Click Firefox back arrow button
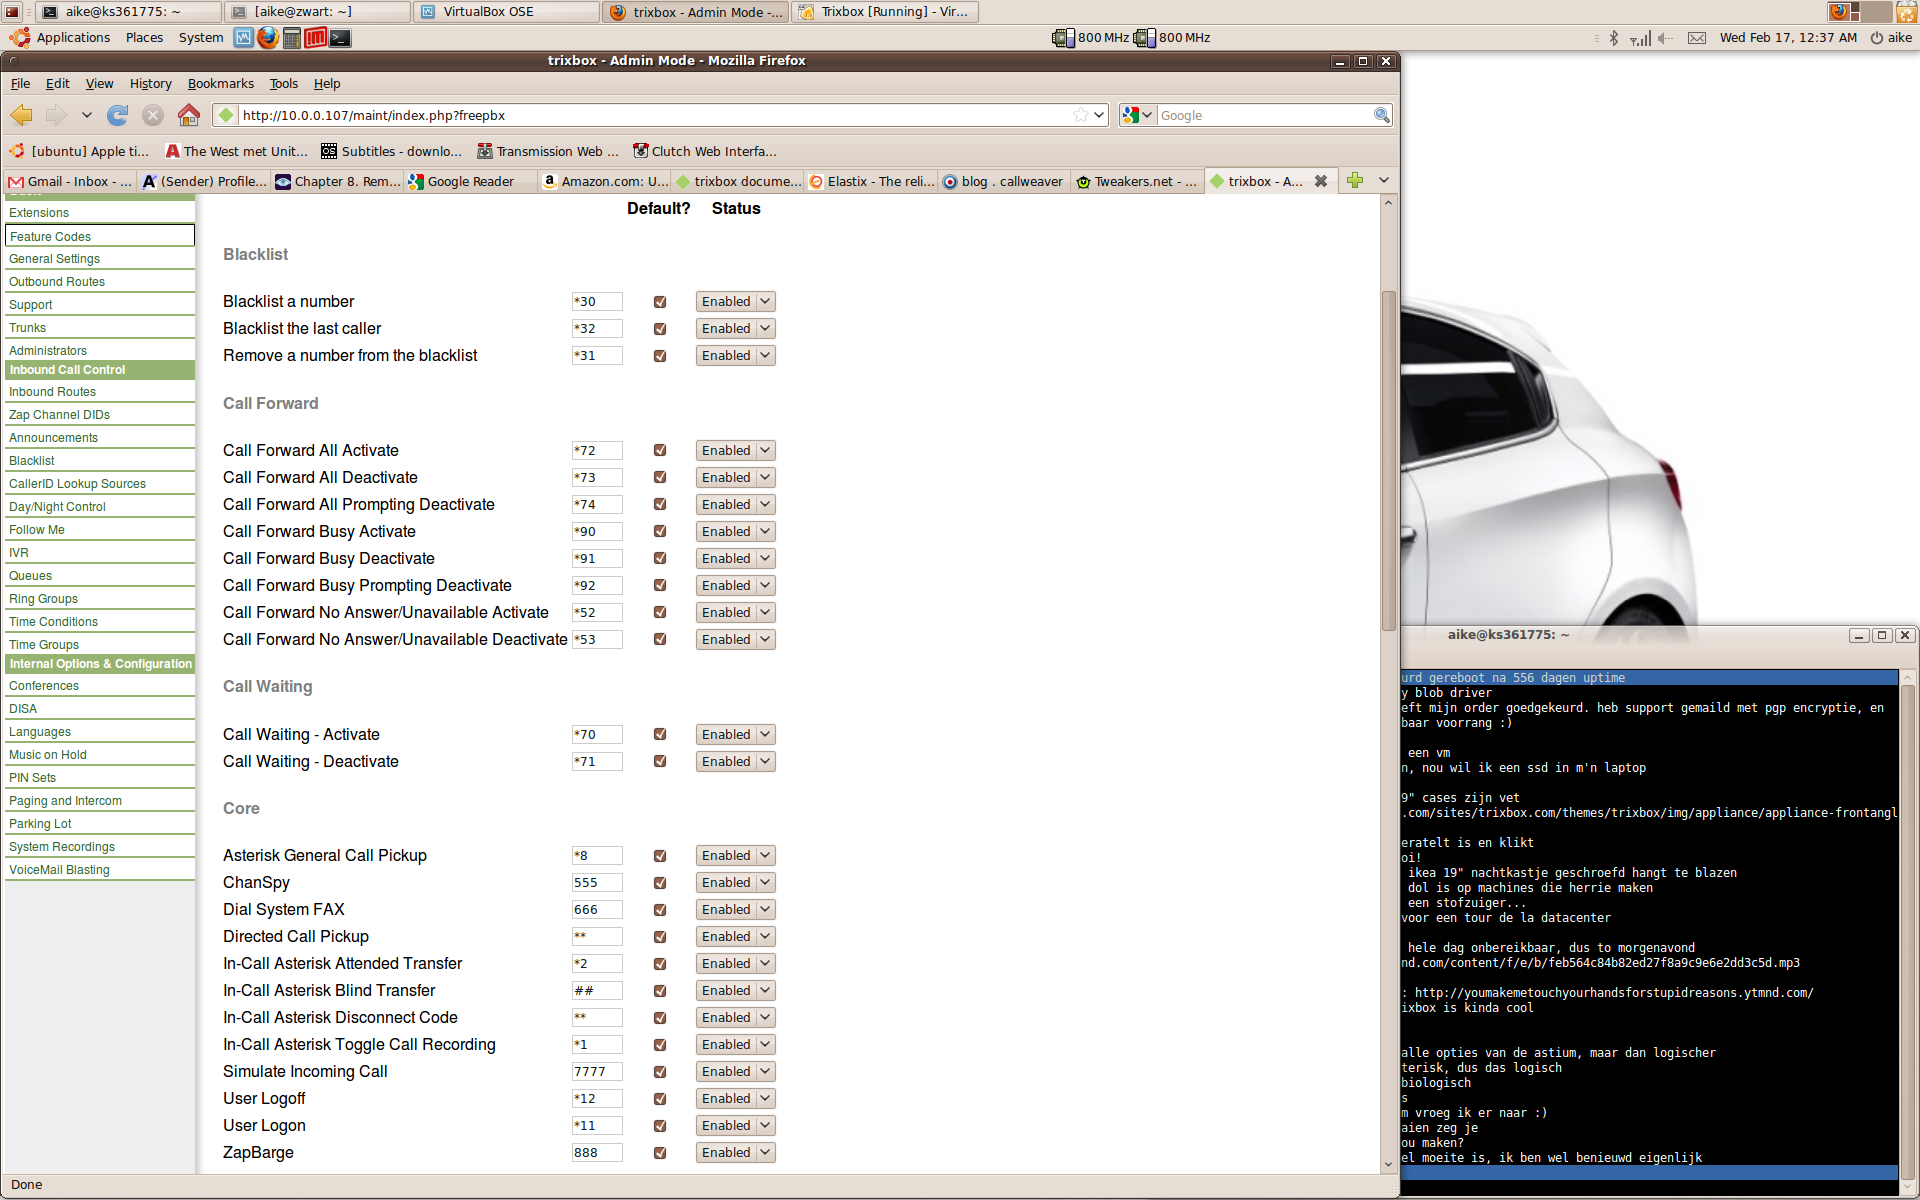The image size is (1920, 1200). coord(21,115)
